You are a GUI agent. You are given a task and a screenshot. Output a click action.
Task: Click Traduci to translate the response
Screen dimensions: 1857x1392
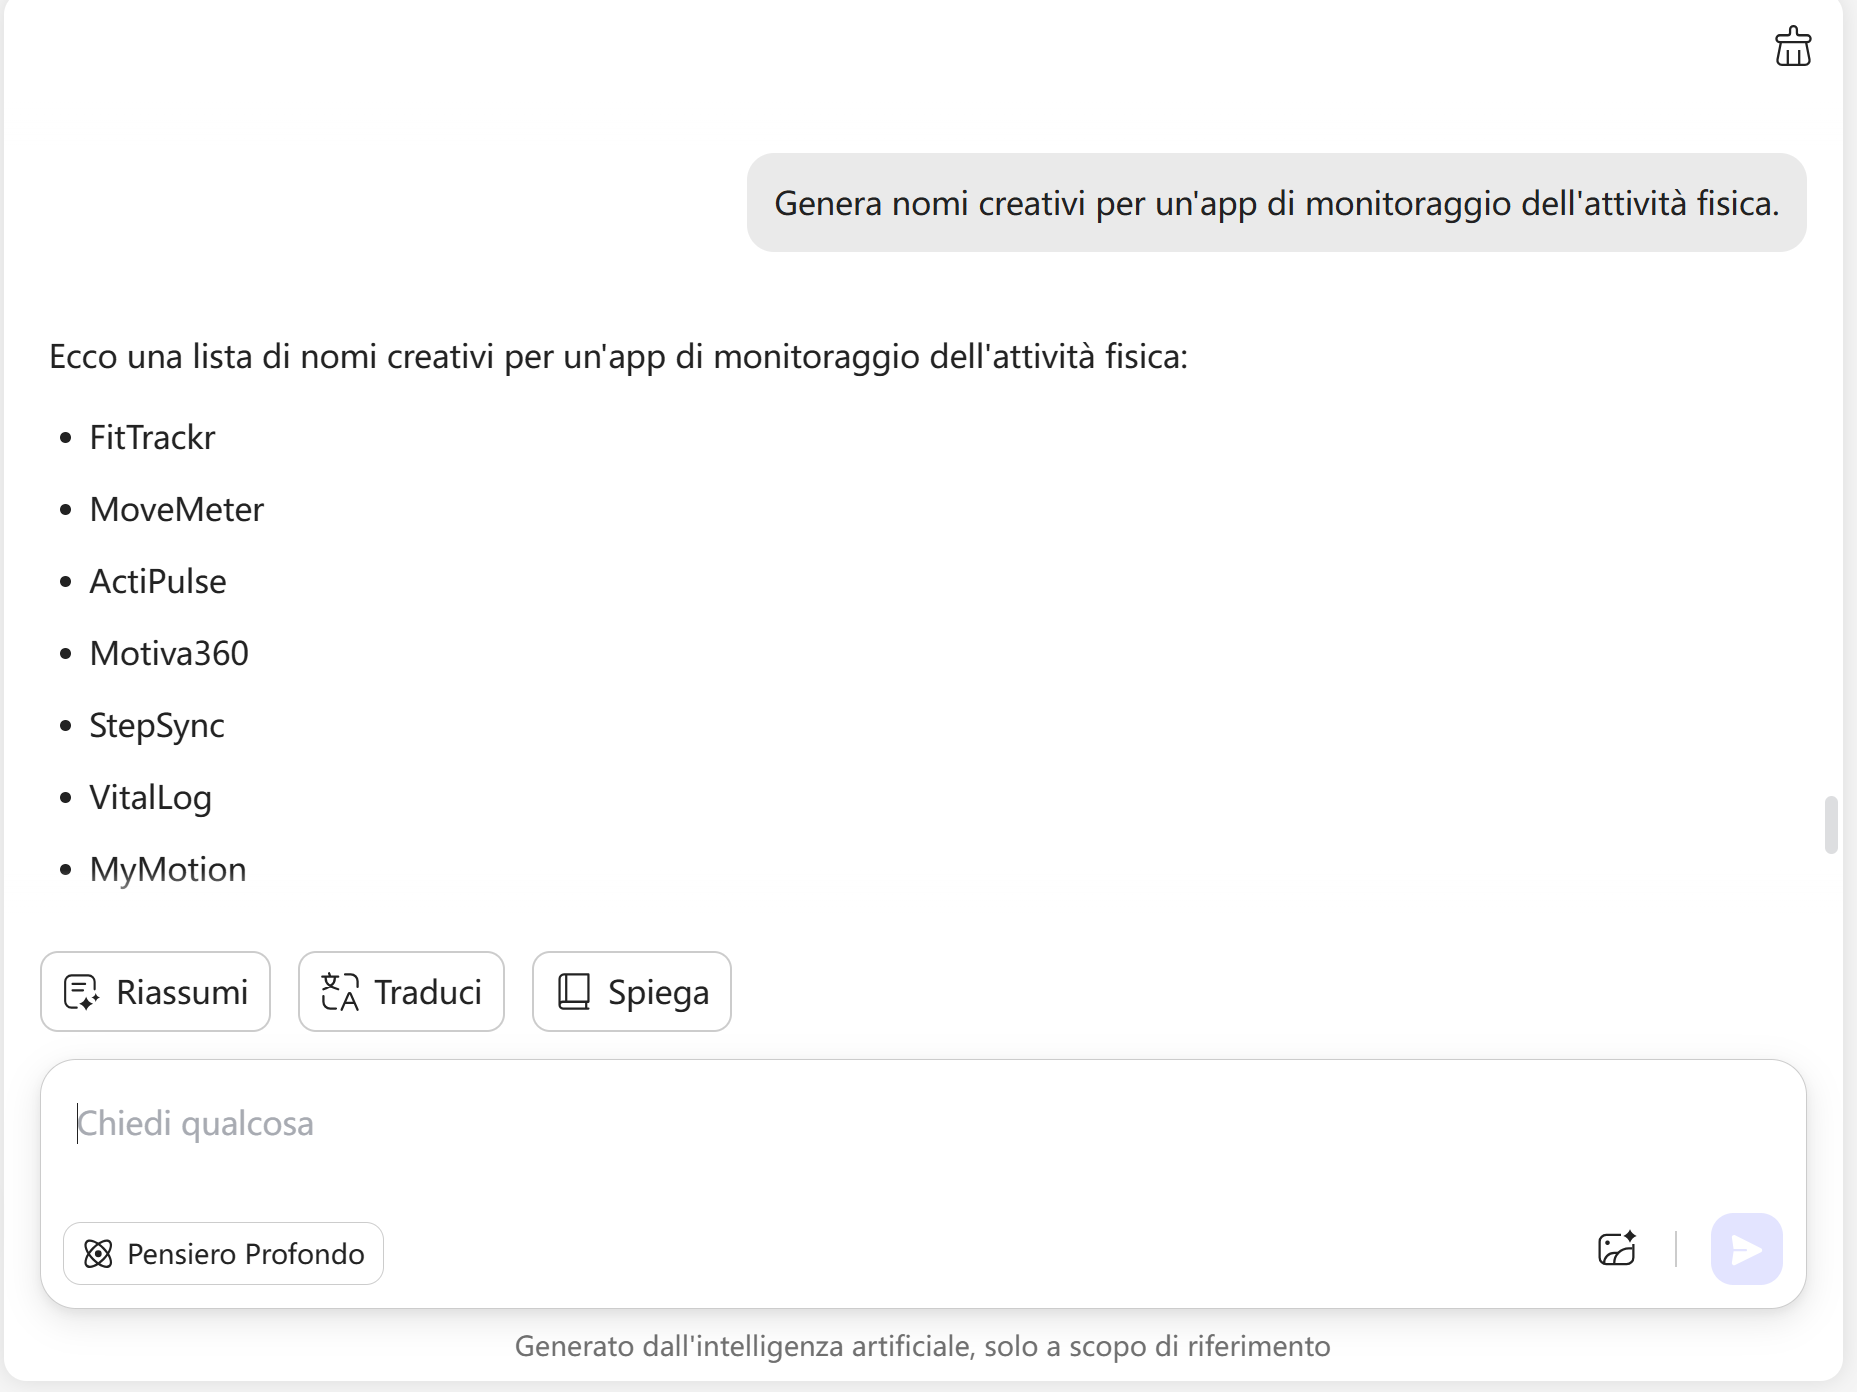click(400, 992)
